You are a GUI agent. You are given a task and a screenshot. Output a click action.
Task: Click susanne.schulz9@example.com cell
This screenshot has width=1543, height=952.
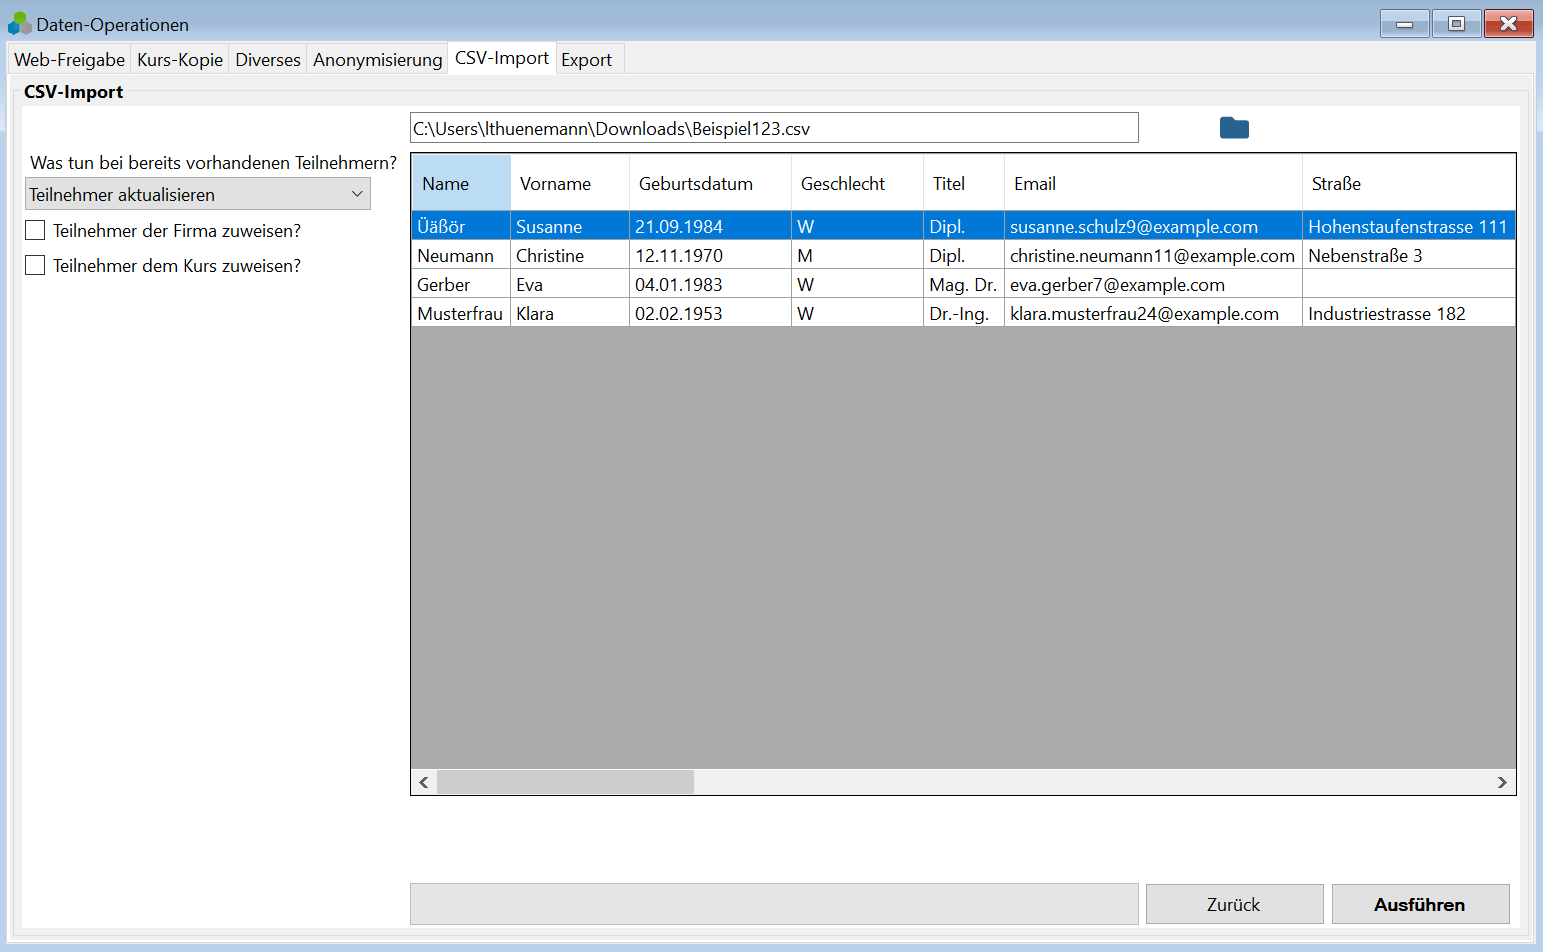1153,226
